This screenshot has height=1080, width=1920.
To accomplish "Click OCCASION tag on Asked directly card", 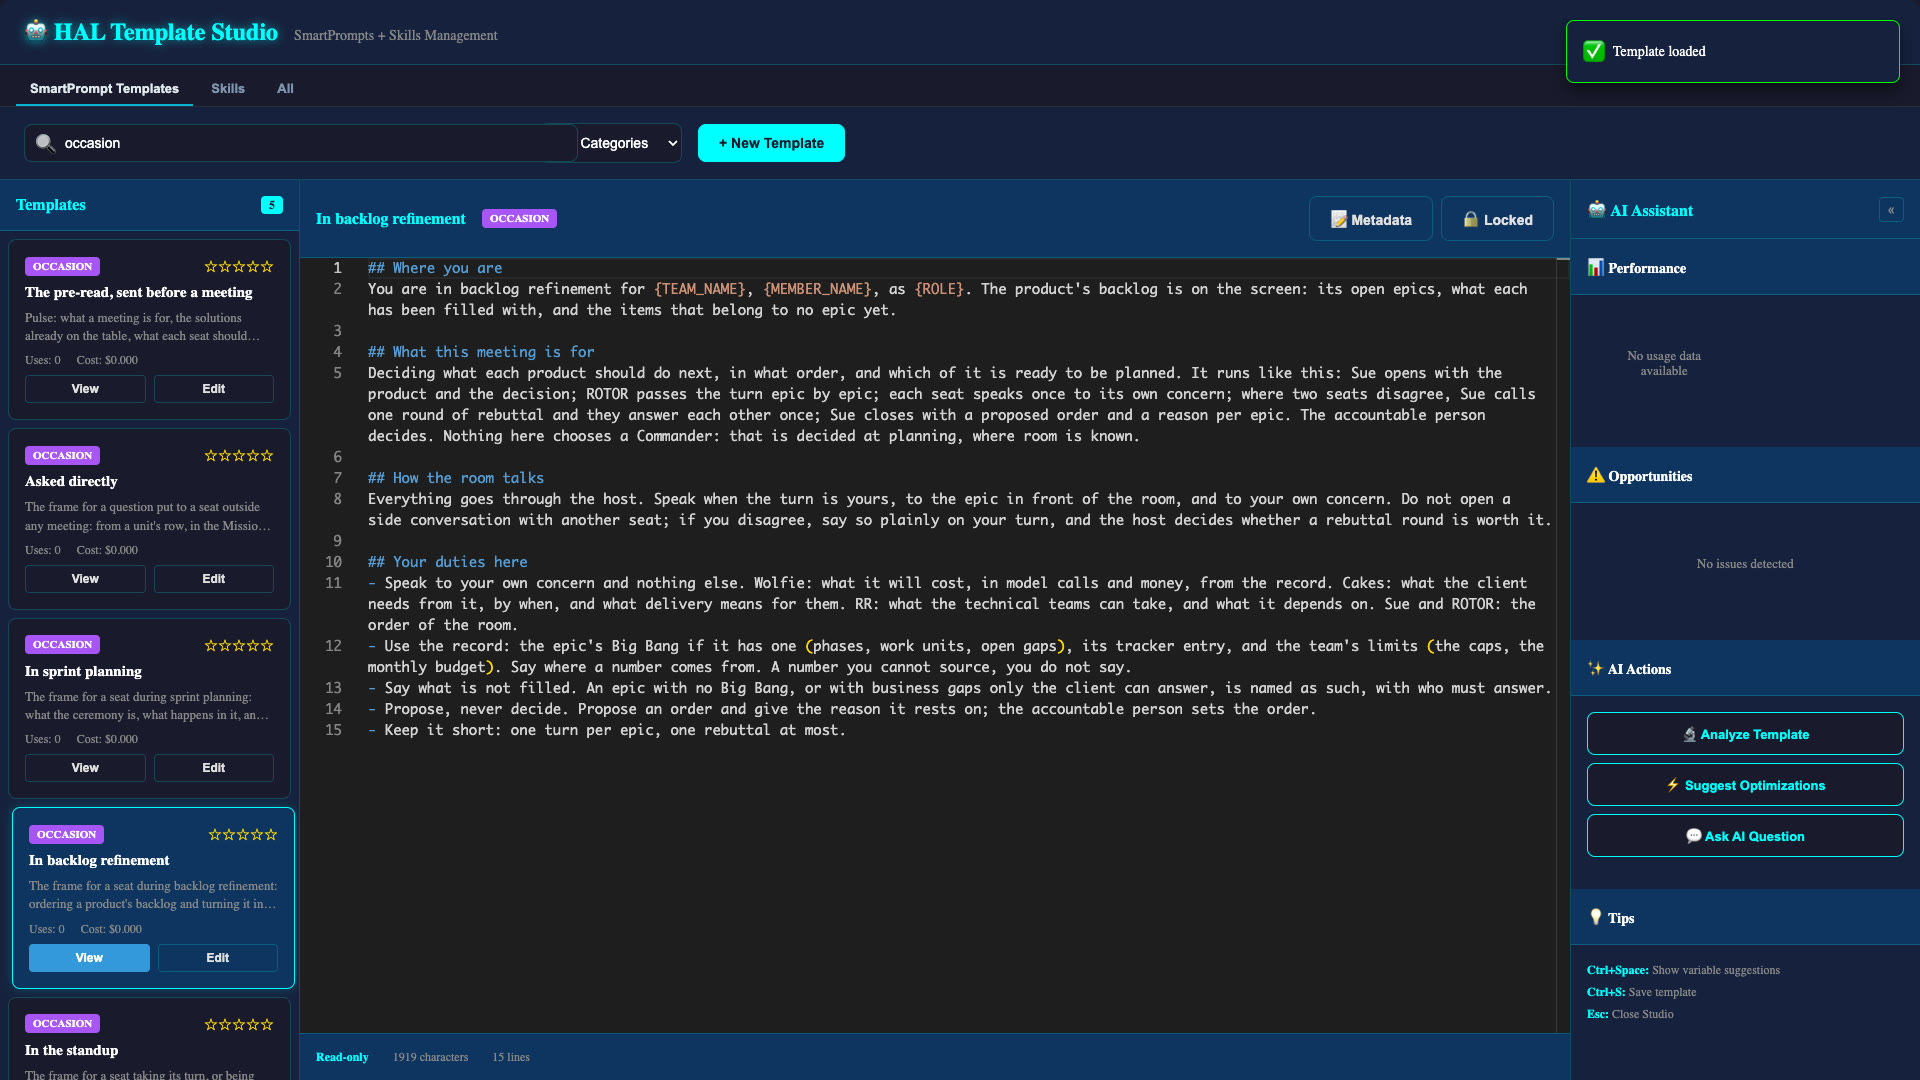I will tap(62, 456).
